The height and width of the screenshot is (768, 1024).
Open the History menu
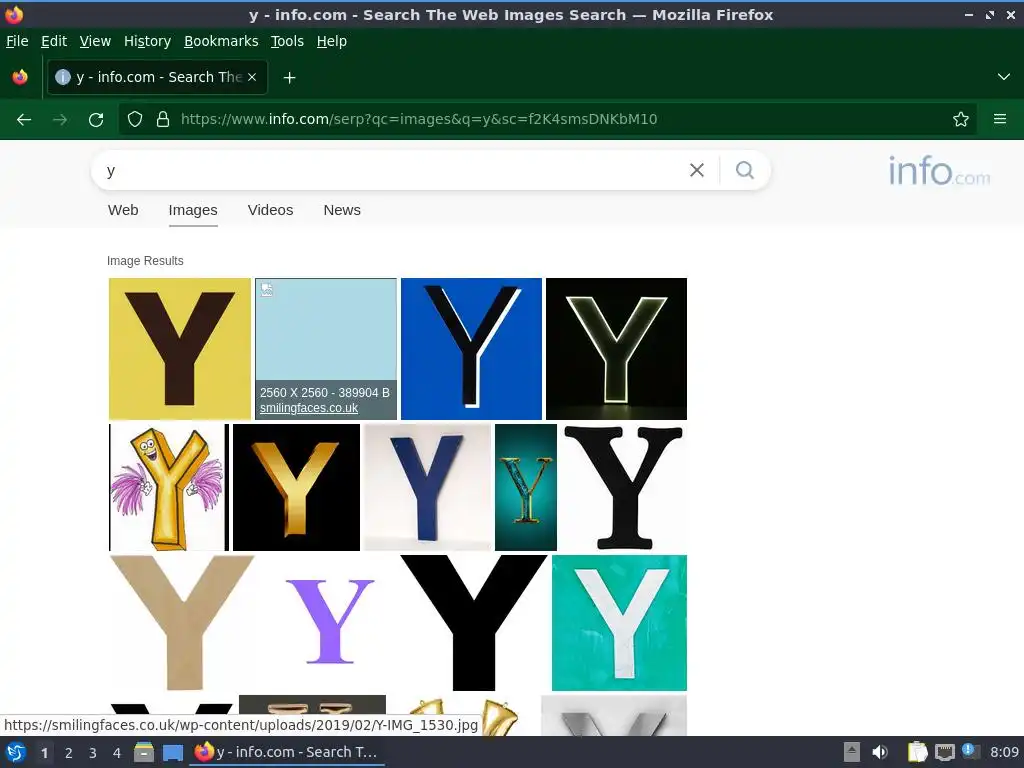pyautogui.click(x=147, y=41)
